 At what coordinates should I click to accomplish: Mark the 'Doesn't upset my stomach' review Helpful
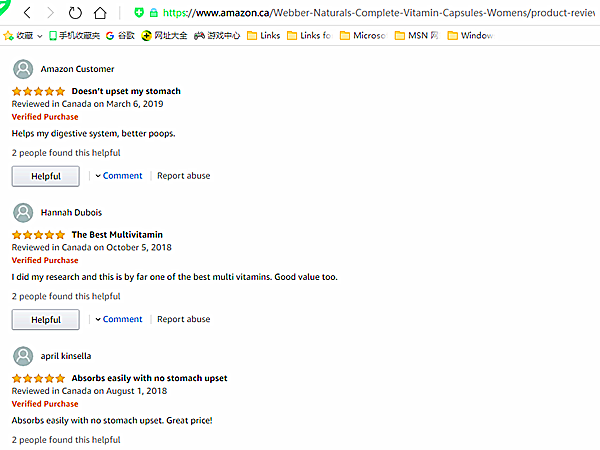[45, 176]
